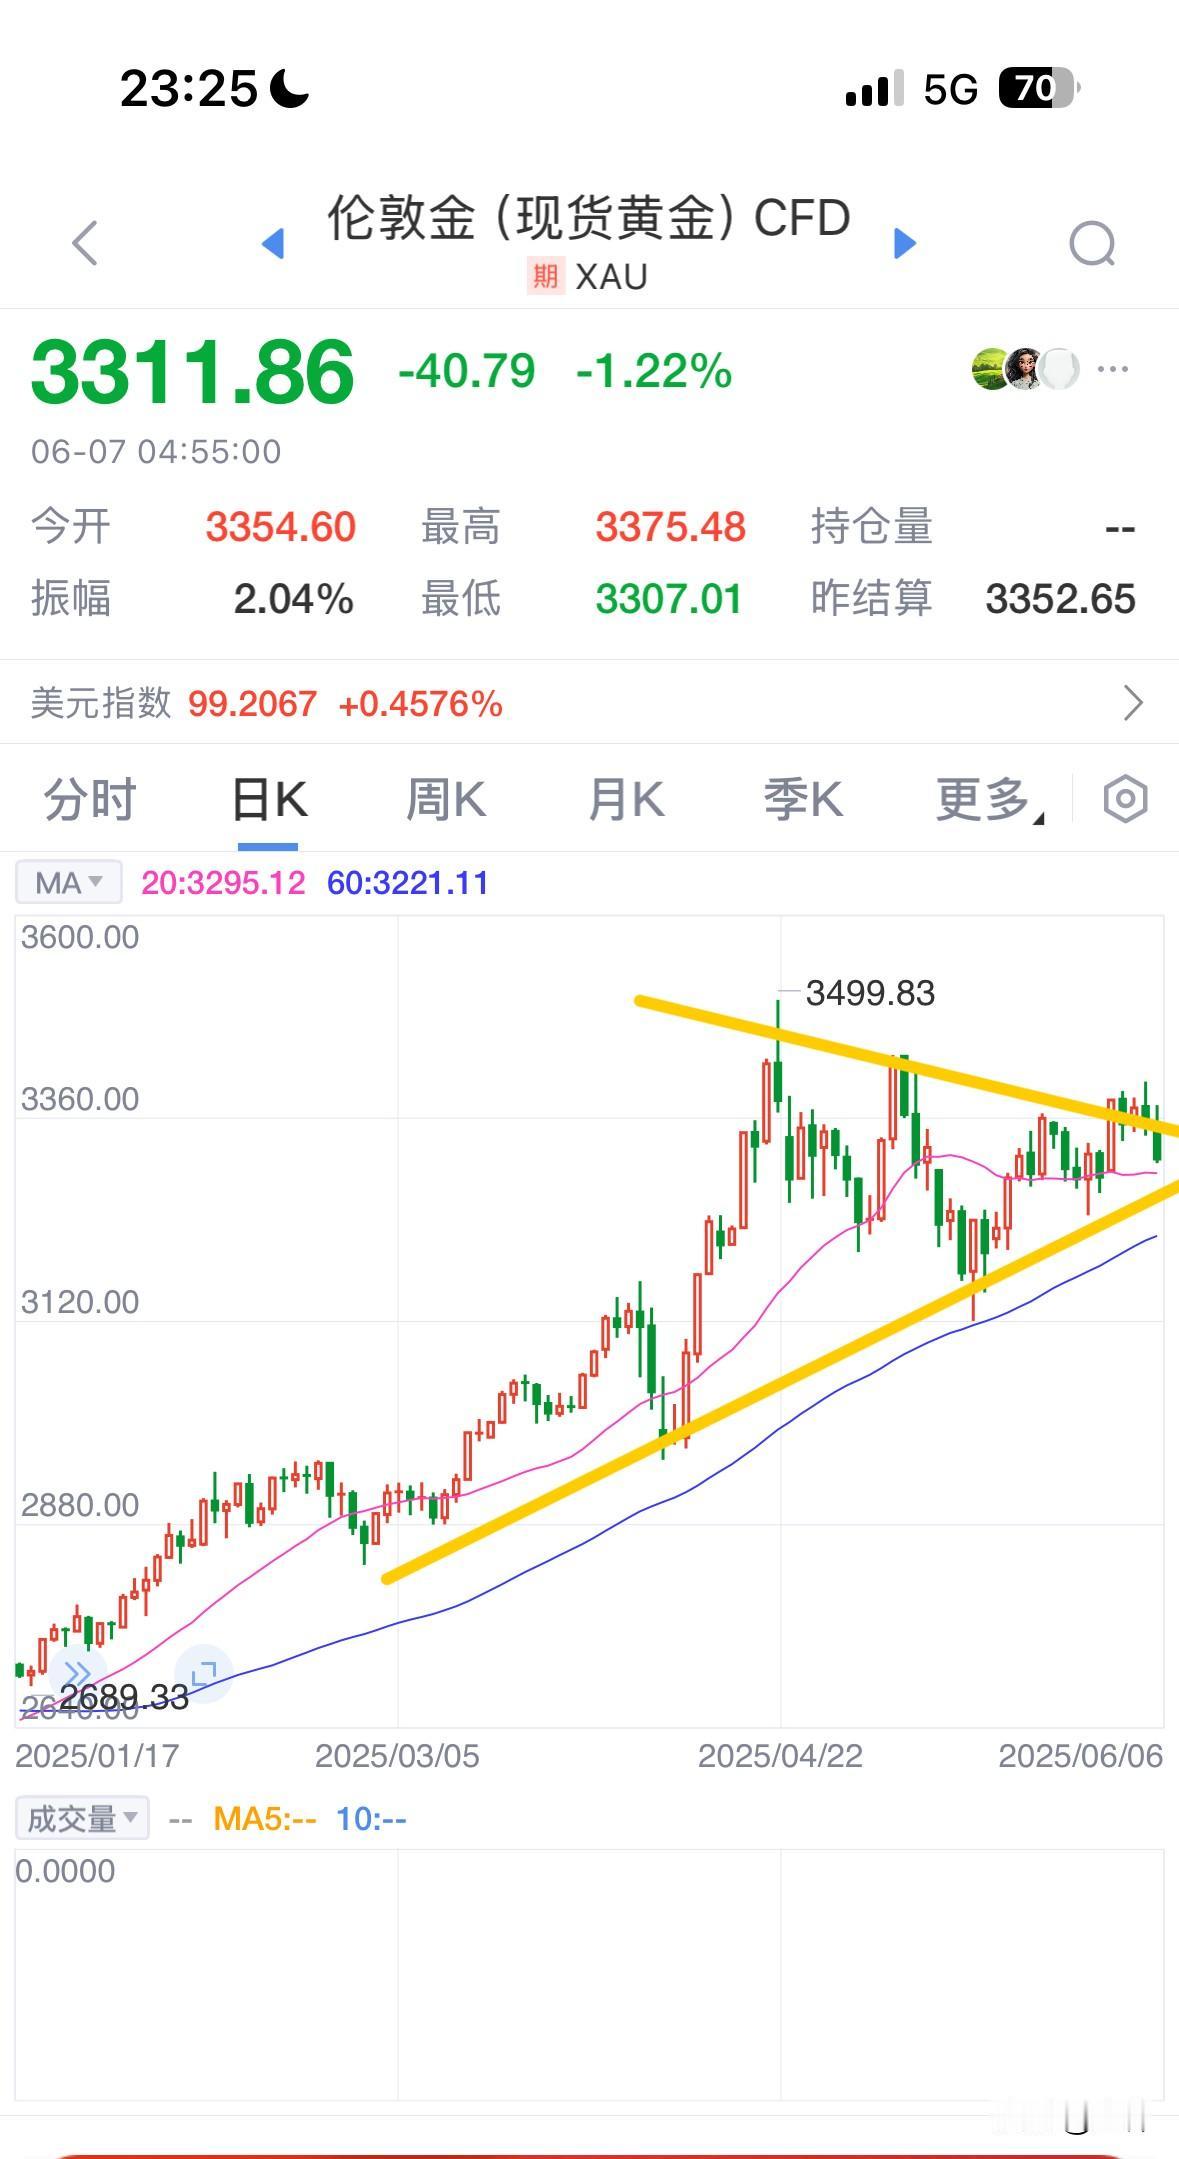Select the 季K tab
Screen dimensions: 1179x2159
803,800
